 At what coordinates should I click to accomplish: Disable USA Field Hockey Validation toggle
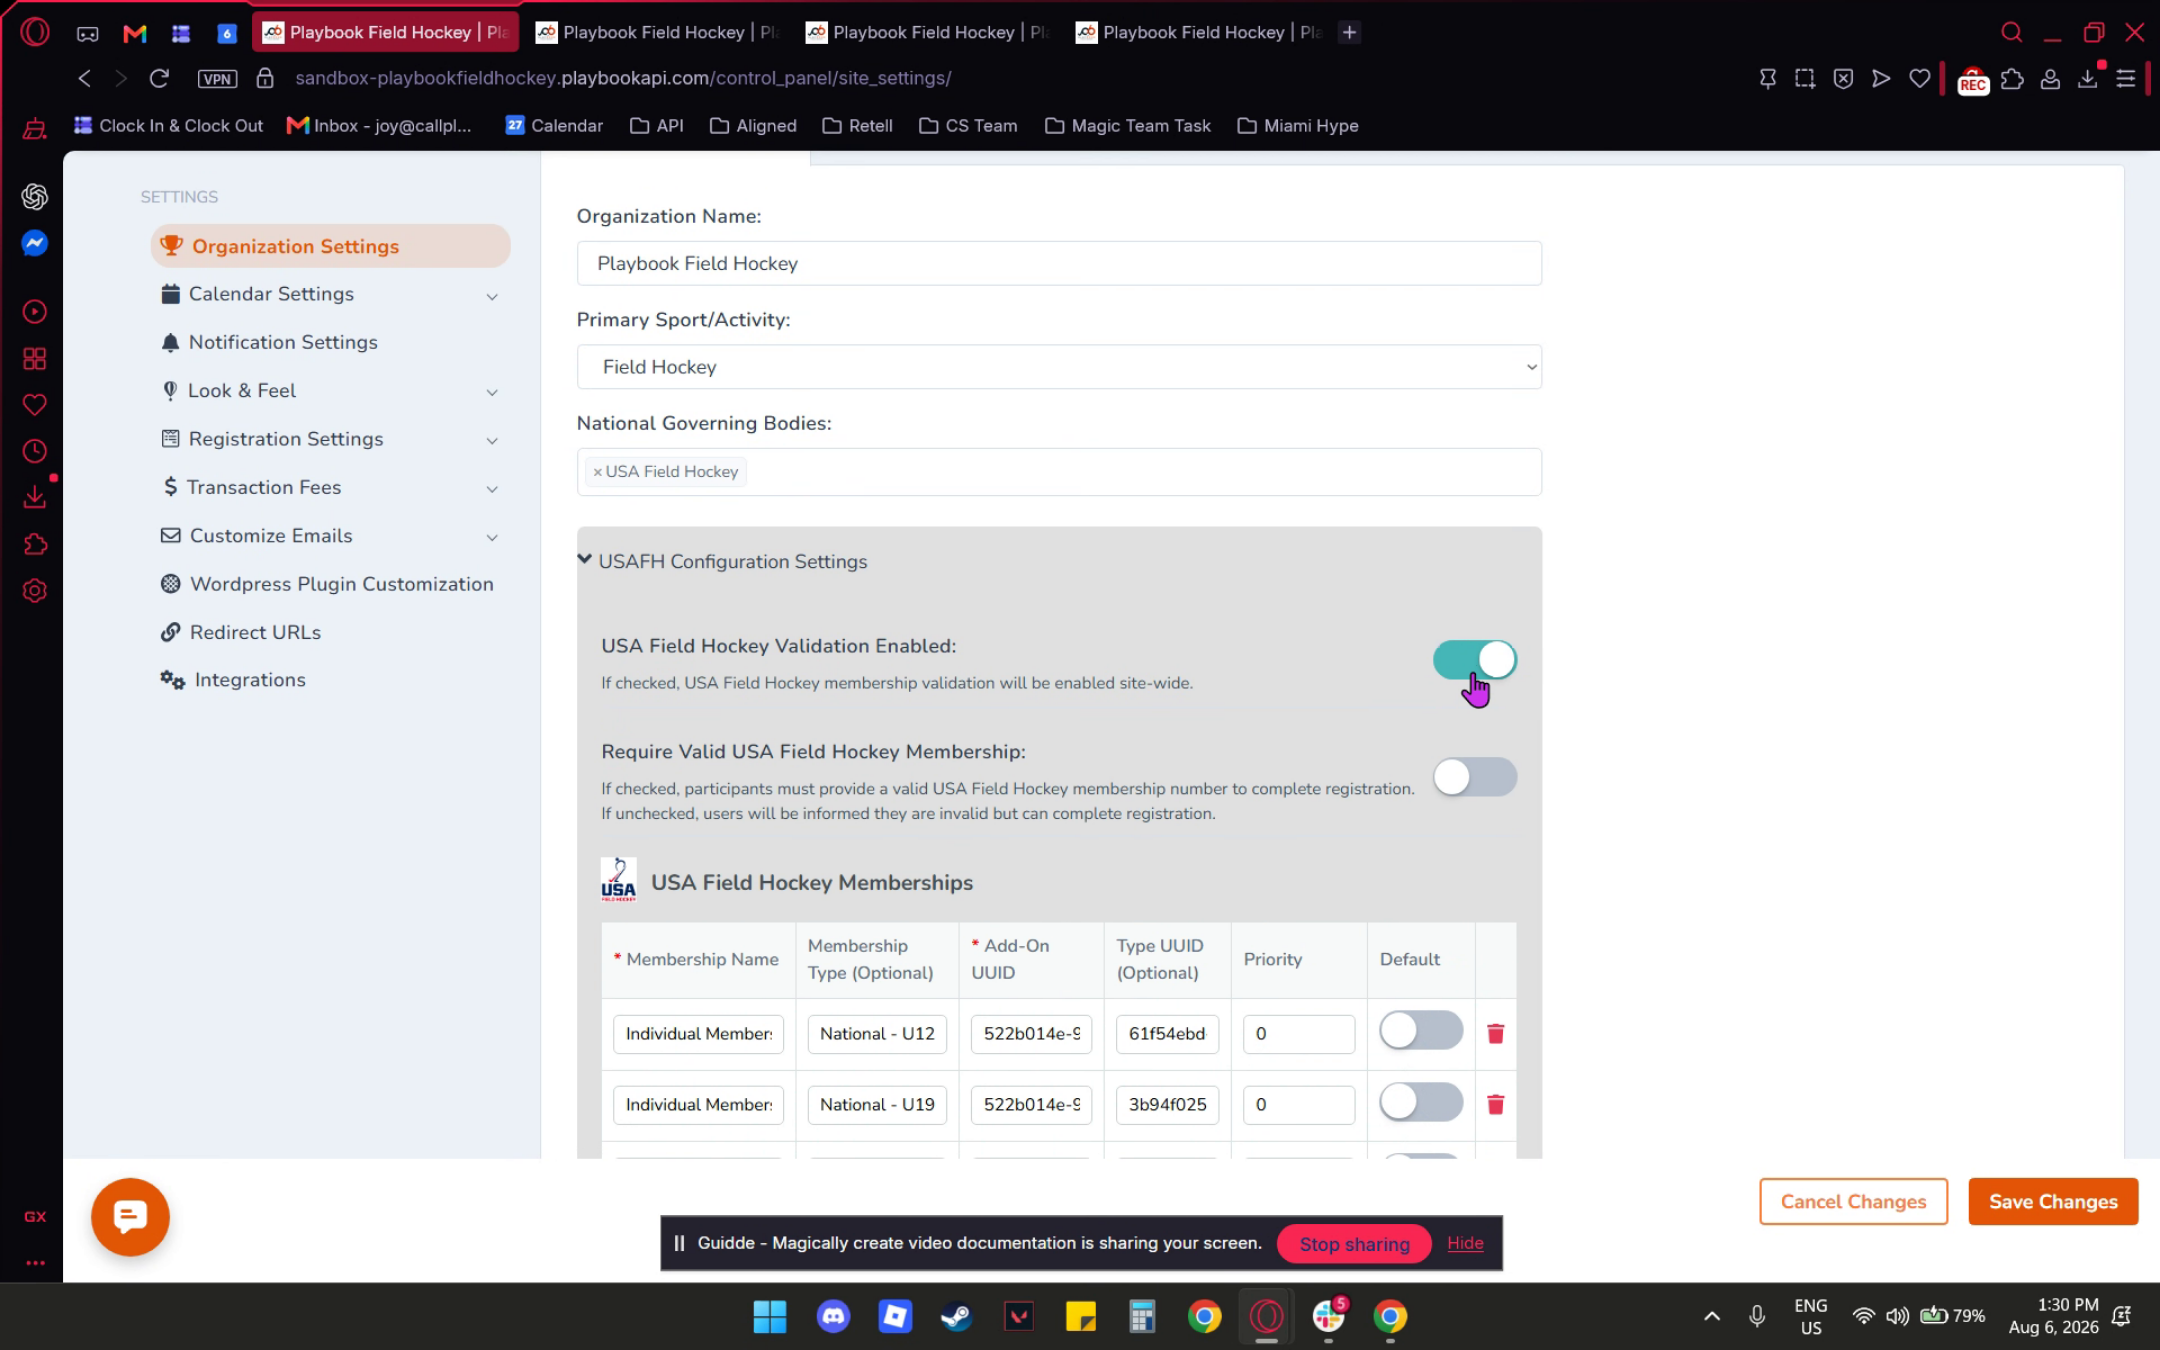1475,660
